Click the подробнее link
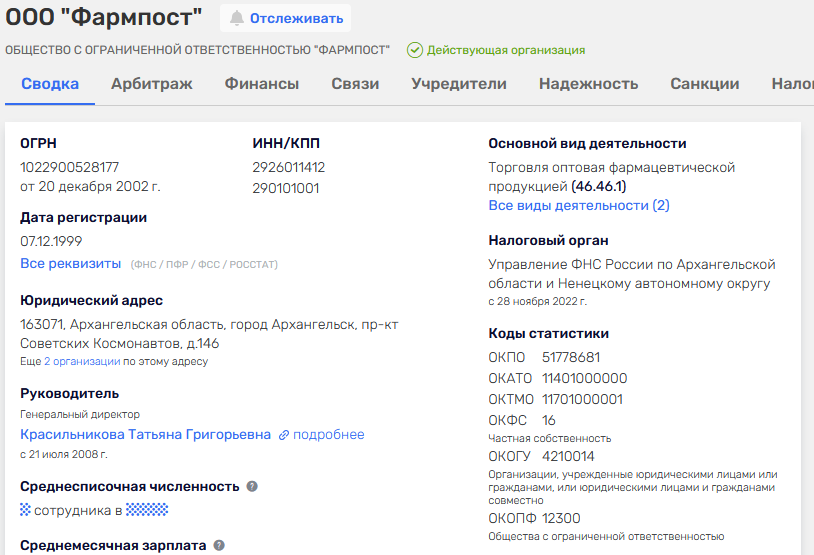Screen dimensions: 814x555 tap(329, 435)
